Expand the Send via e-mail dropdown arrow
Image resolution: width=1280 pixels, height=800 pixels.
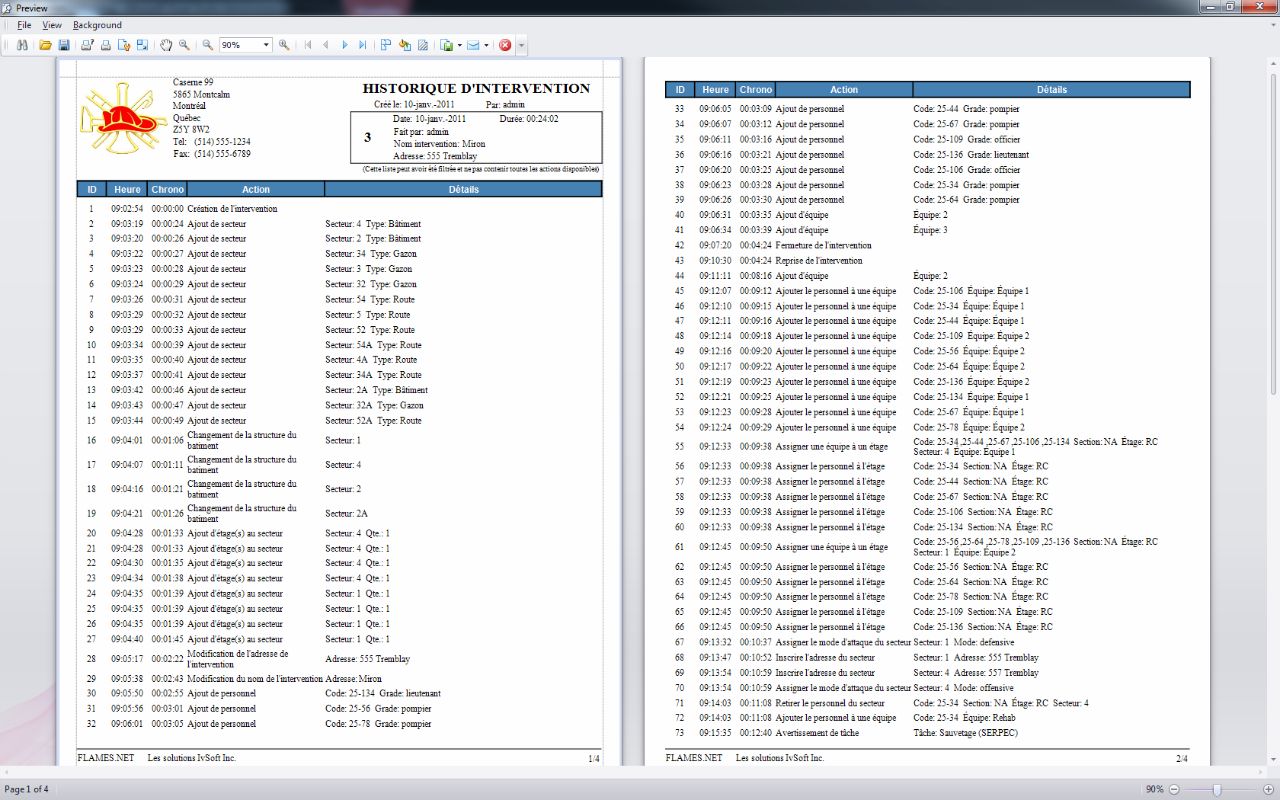[x=487, y=45]
